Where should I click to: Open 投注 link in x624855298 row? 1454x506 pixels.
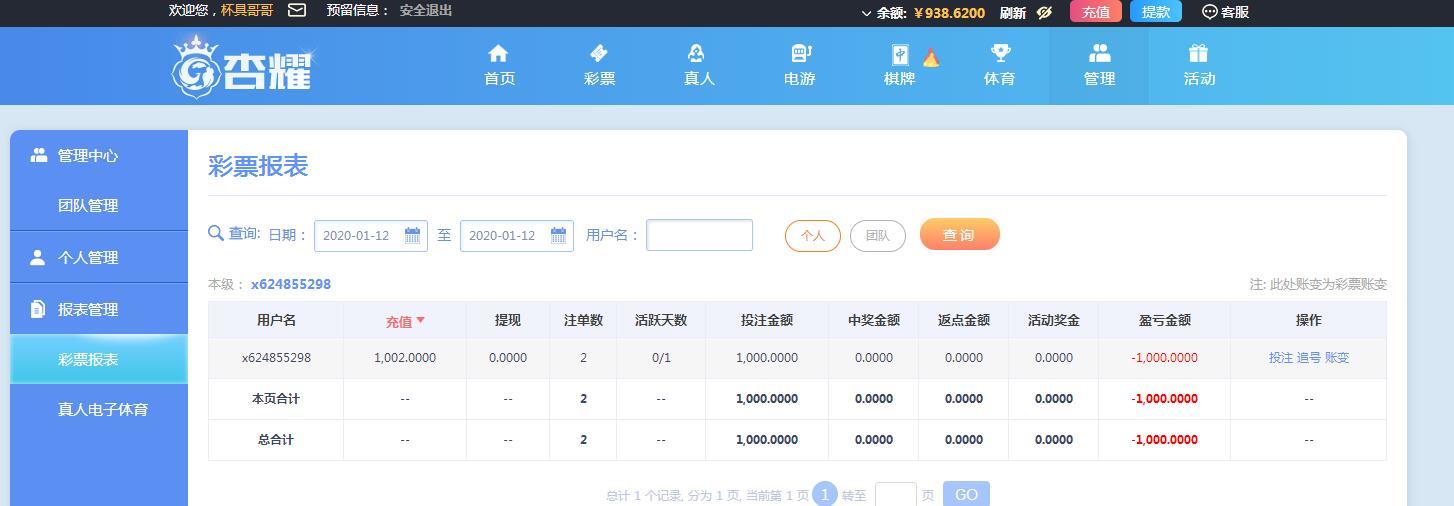(x=1281, y=357)
